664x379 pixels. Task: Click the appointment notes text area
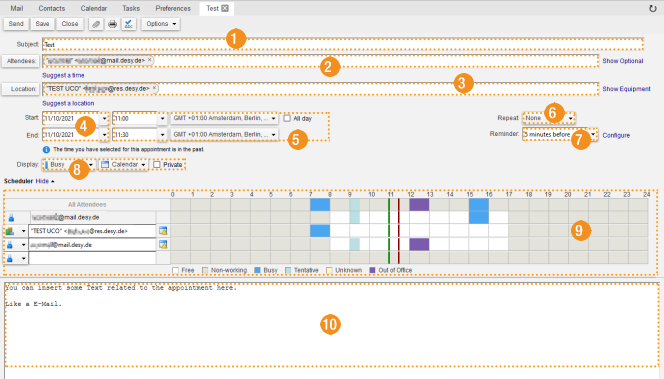click(x=332, y=324)
